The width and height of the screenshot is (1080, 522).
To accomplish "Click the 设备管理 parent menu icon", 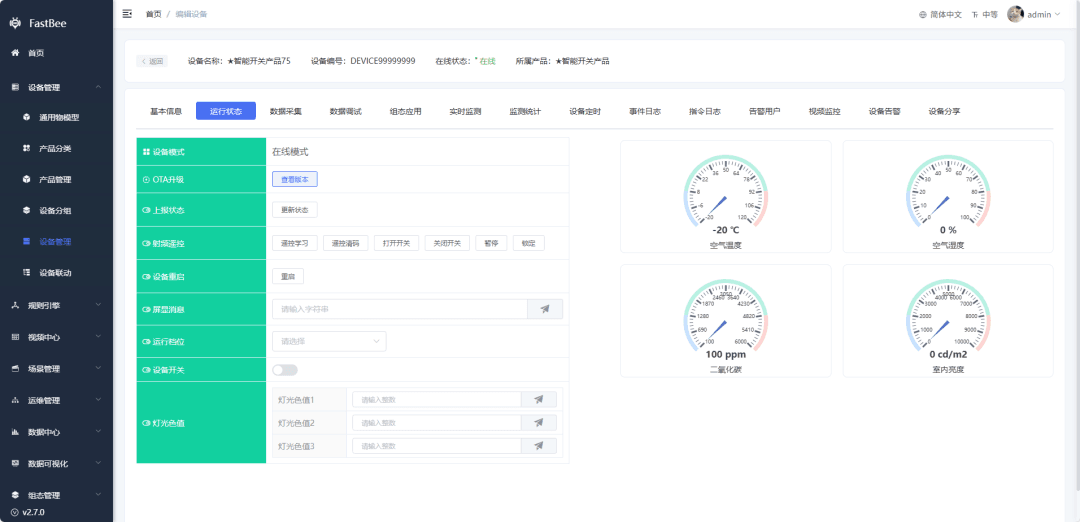I will pyautogui.click(x=15, y=87).
